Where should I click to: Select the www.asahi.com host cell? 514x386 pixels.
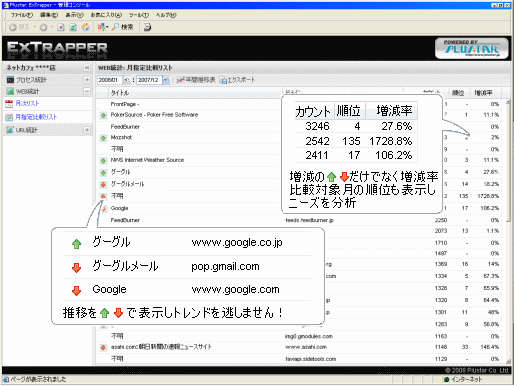click(306, 347)
